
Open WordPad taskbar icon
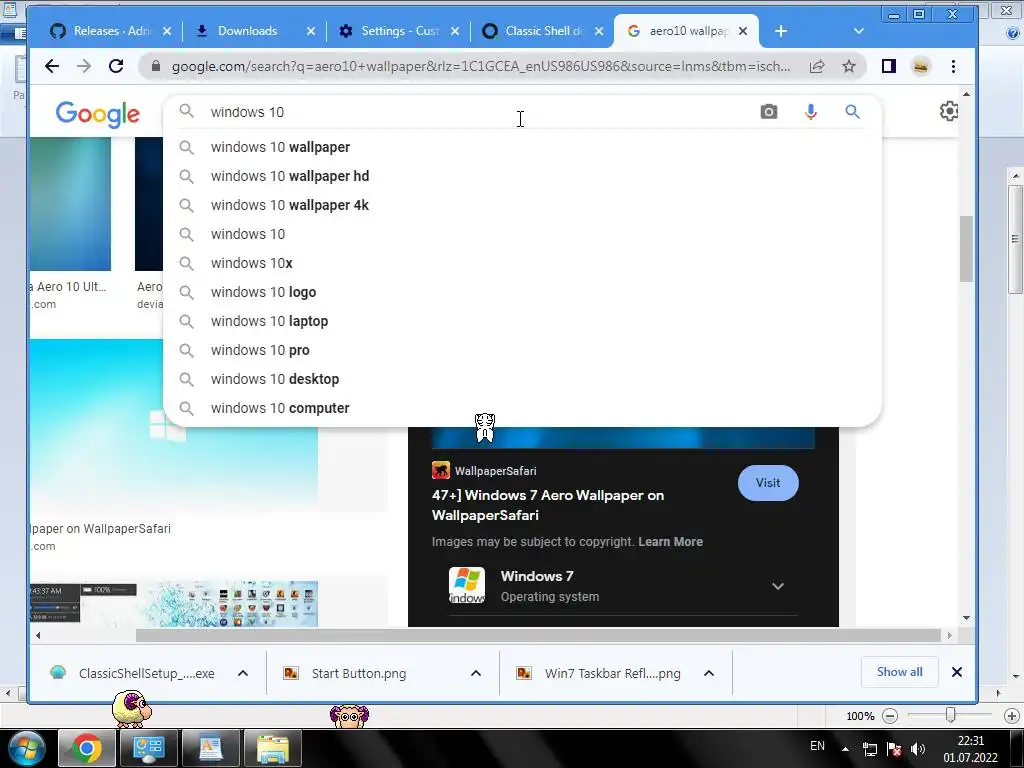coord(210,748)
